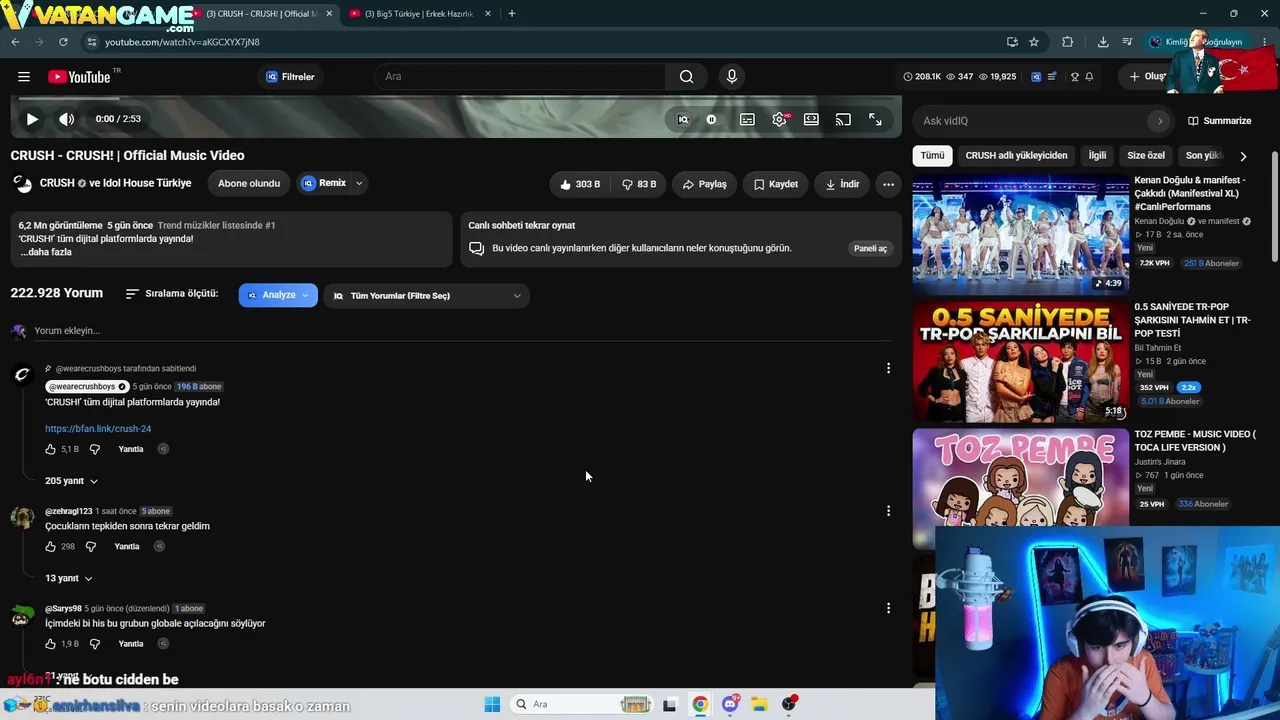This screenshot has width=1280, height=720.
Task: Open more actions menu under the video
Action: click(x=888, y=184)
